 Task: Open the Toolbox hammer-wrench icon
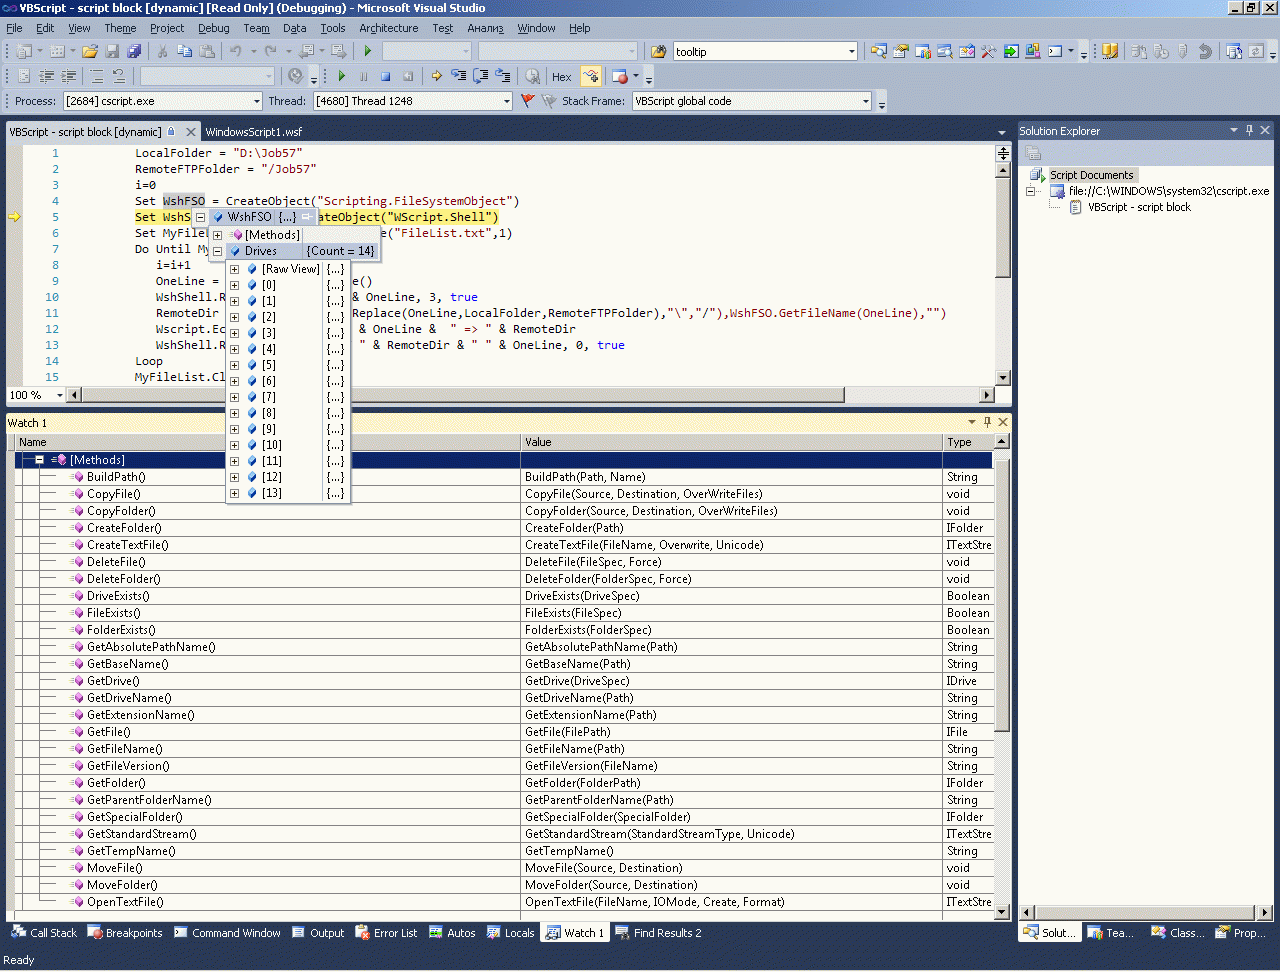[x=989, y=51]
